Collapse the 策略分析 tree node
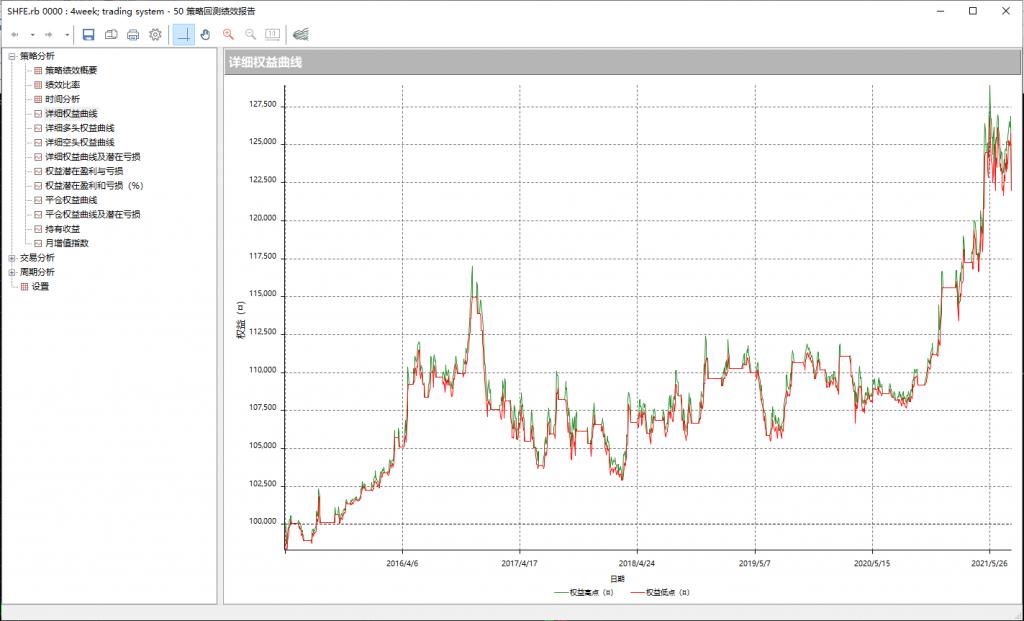This screenshot has height=621, width=1024. pos(12,57)
